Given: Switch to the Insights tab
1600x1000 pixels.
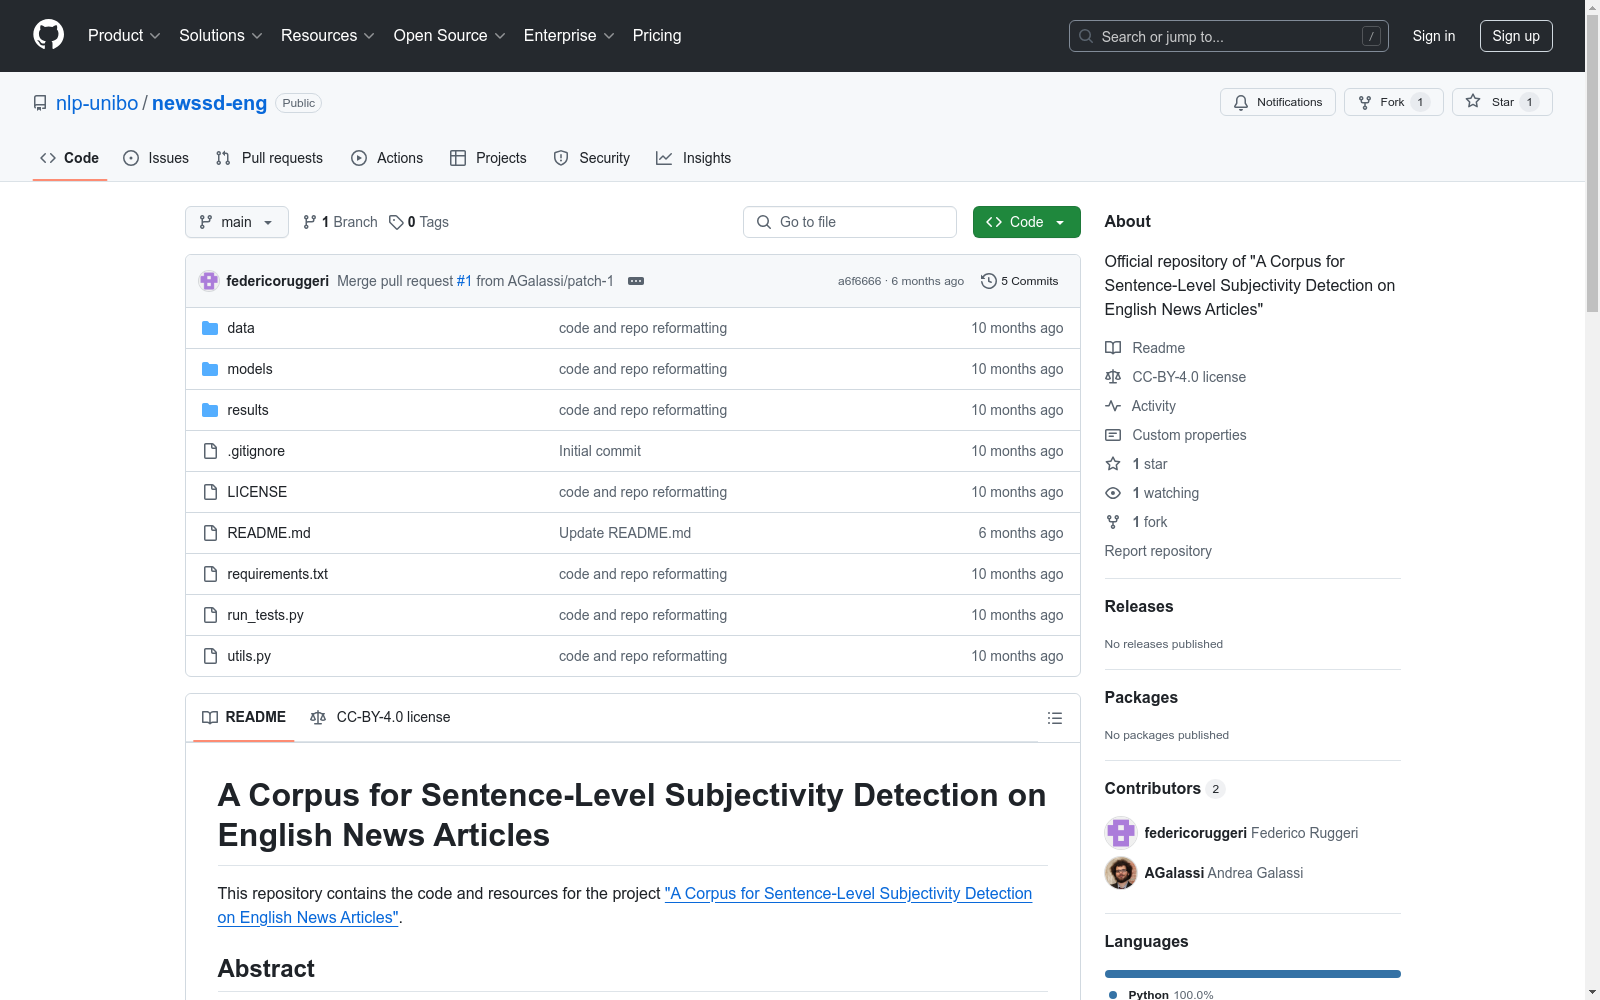Looking at the screenshot, I should 694,158.
